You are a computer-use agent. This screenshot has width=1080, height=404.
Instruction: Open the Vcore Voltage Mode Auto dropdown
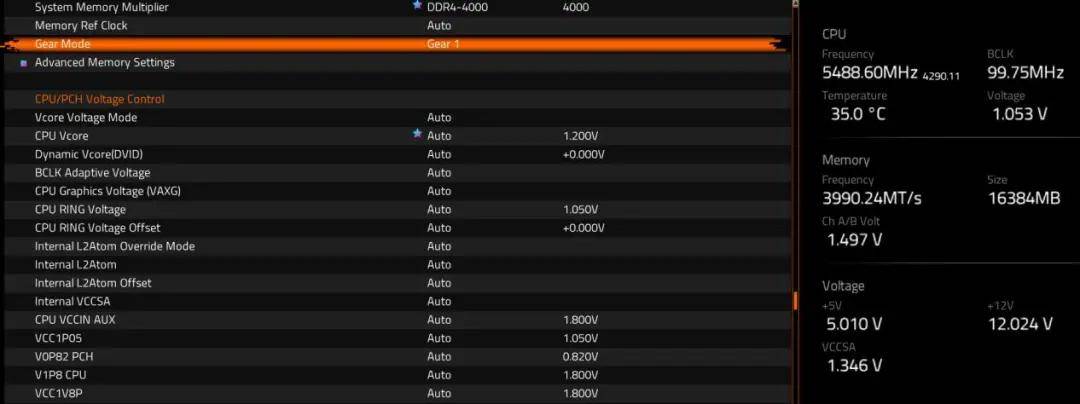click(439, 118)
